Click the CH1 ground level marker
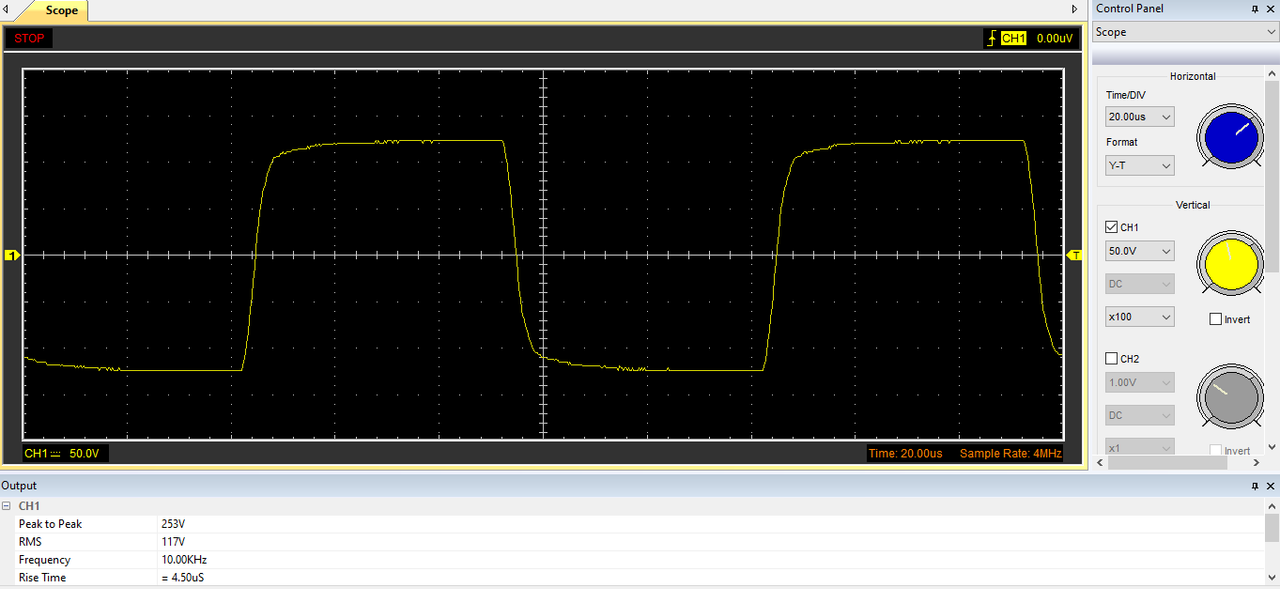The width and height of the screenshot is (1280, 589). [x=13, y=256]
